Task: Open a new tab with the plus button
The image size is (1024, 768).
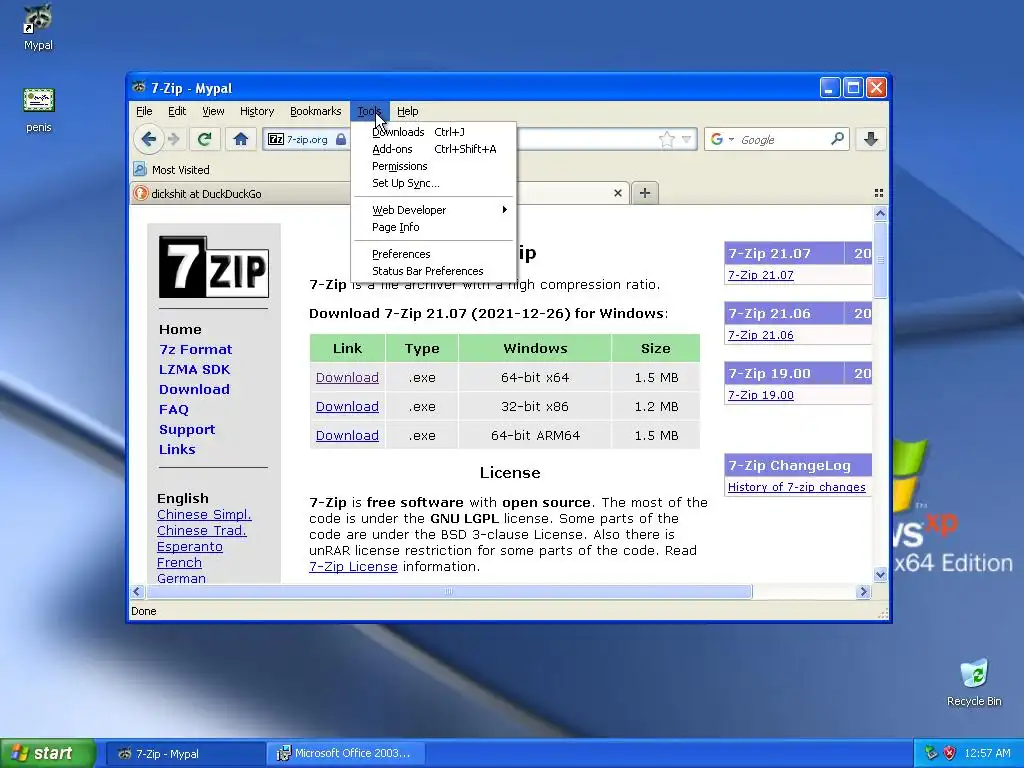Action: [645, 193]
